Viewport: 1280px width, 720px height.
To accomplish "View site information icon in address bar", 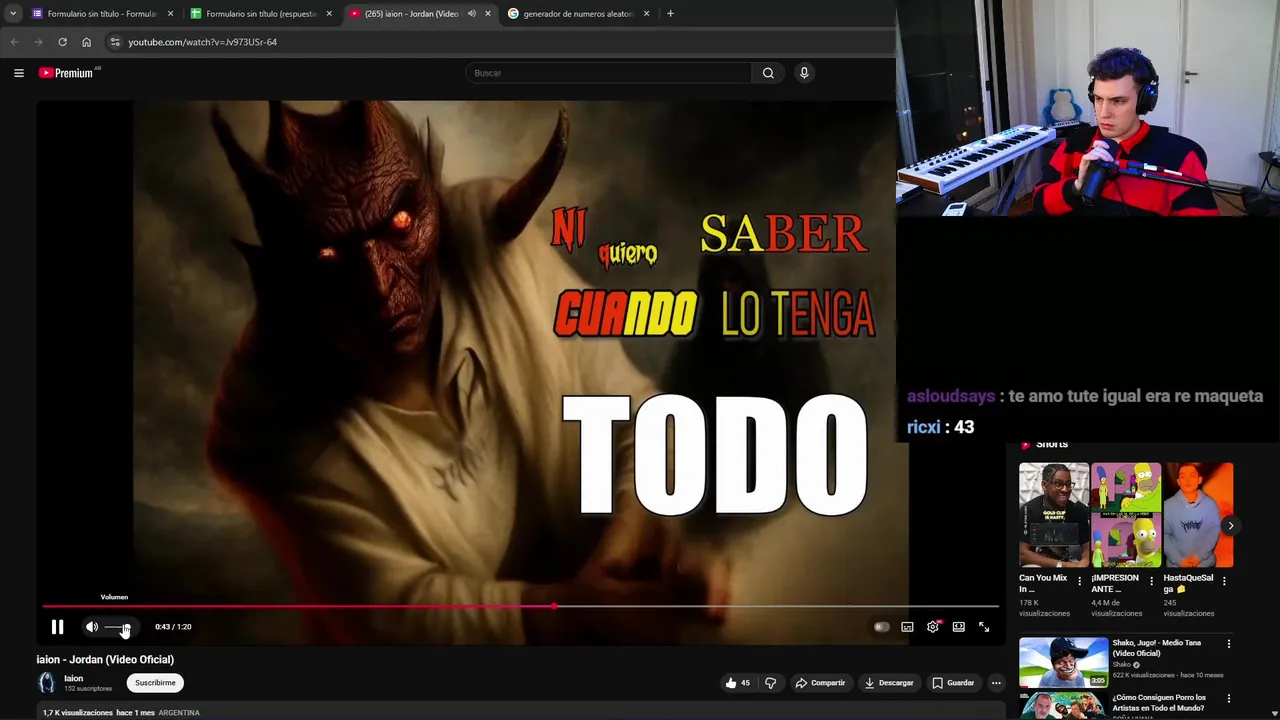I will point(115,42).
